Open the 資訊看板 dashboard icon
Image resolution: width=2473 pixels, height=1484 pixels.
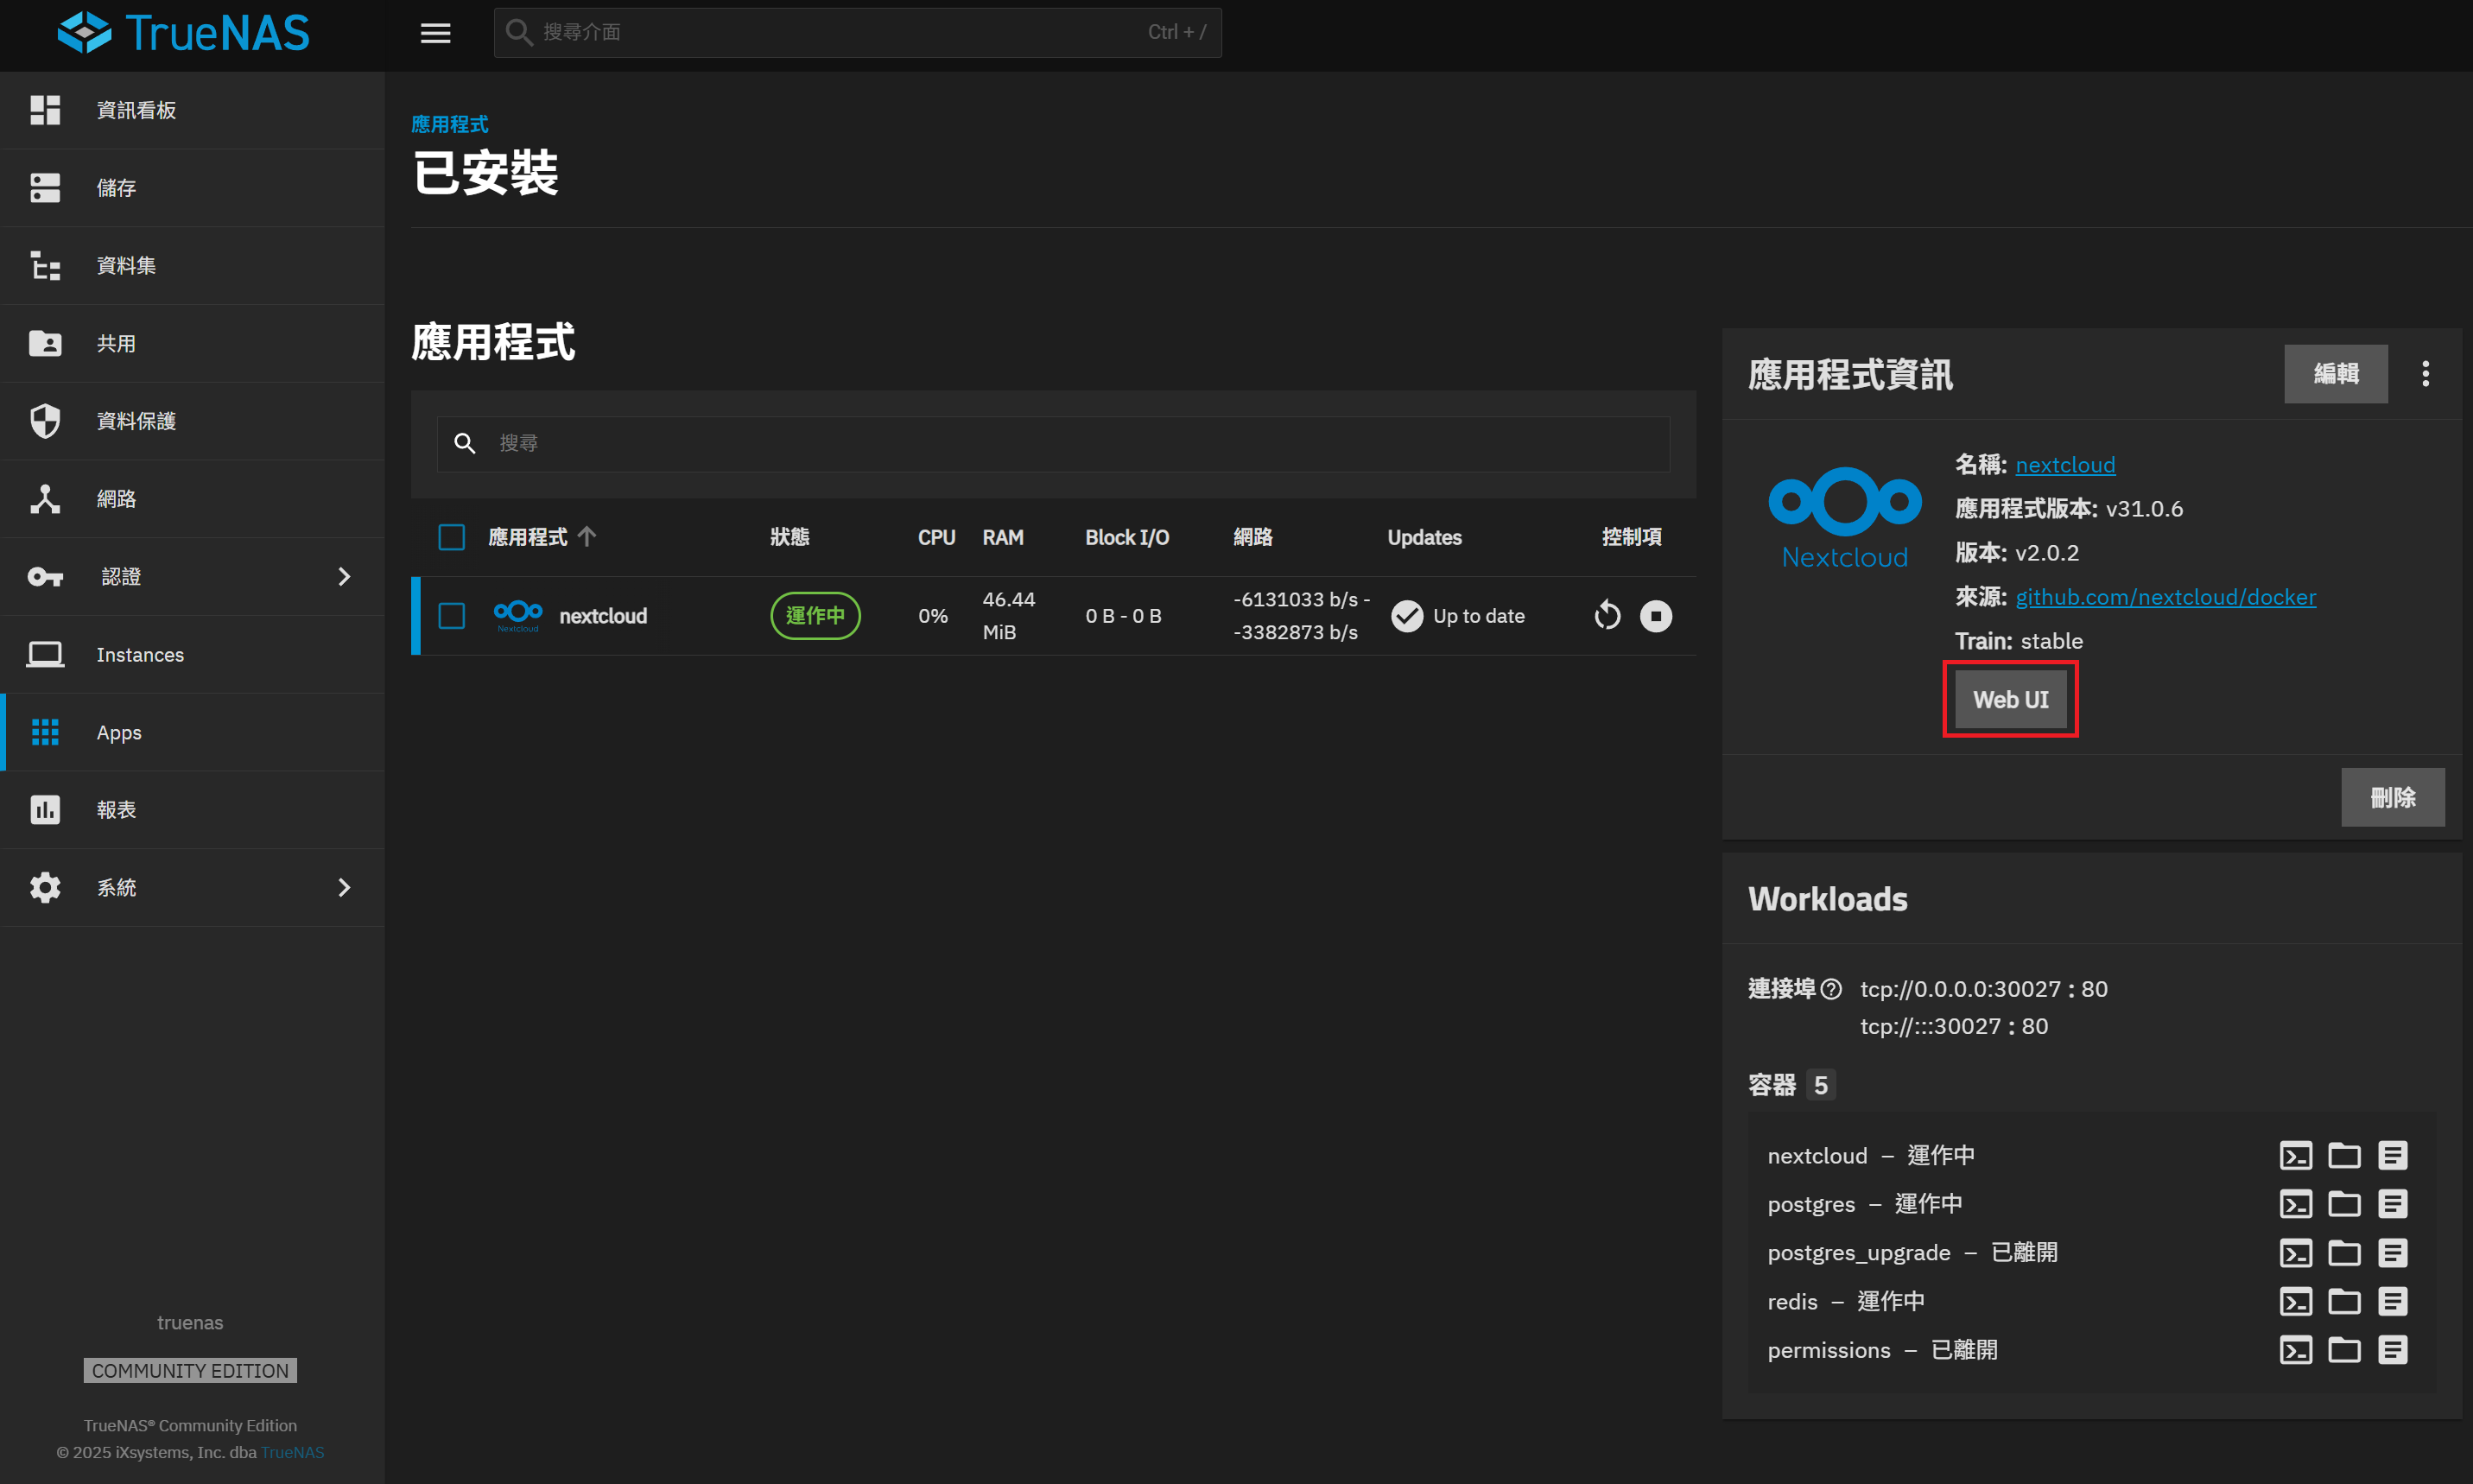[45, 110]
